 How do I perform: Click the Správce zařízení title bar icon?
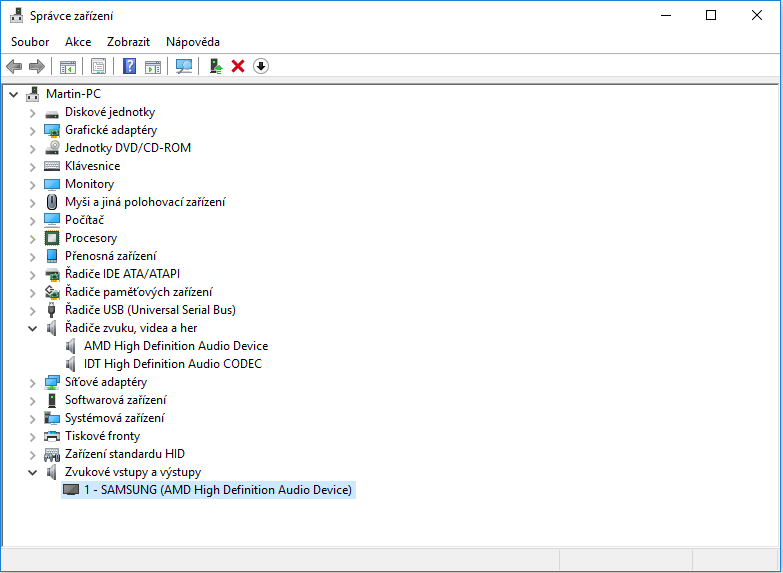pos(16,15)
